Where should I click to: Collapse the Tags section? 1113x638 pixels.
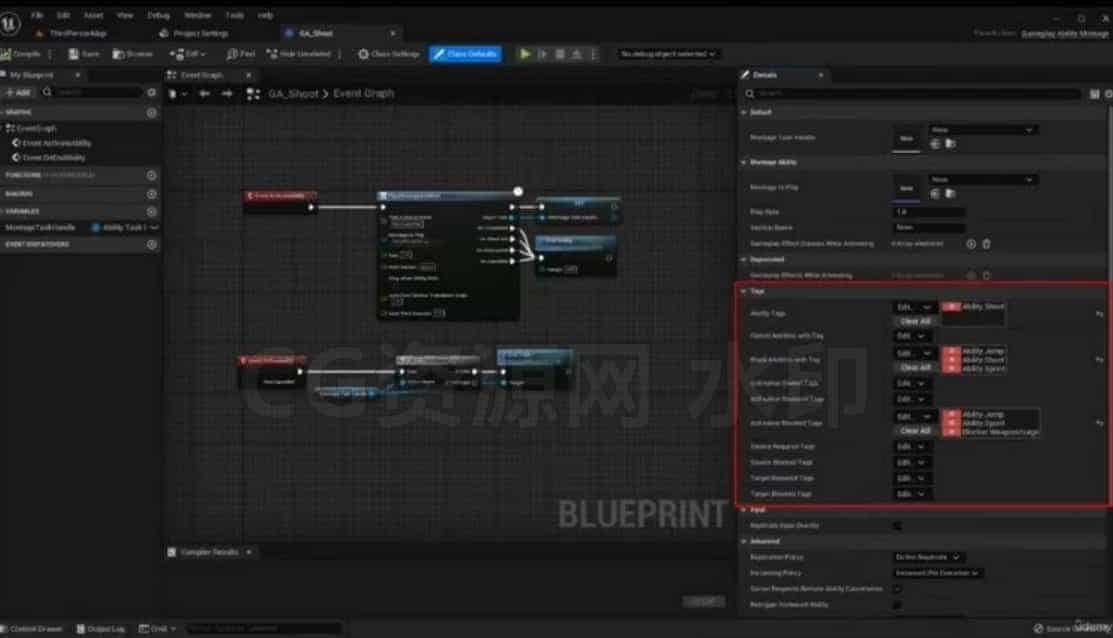pos(744,292)
